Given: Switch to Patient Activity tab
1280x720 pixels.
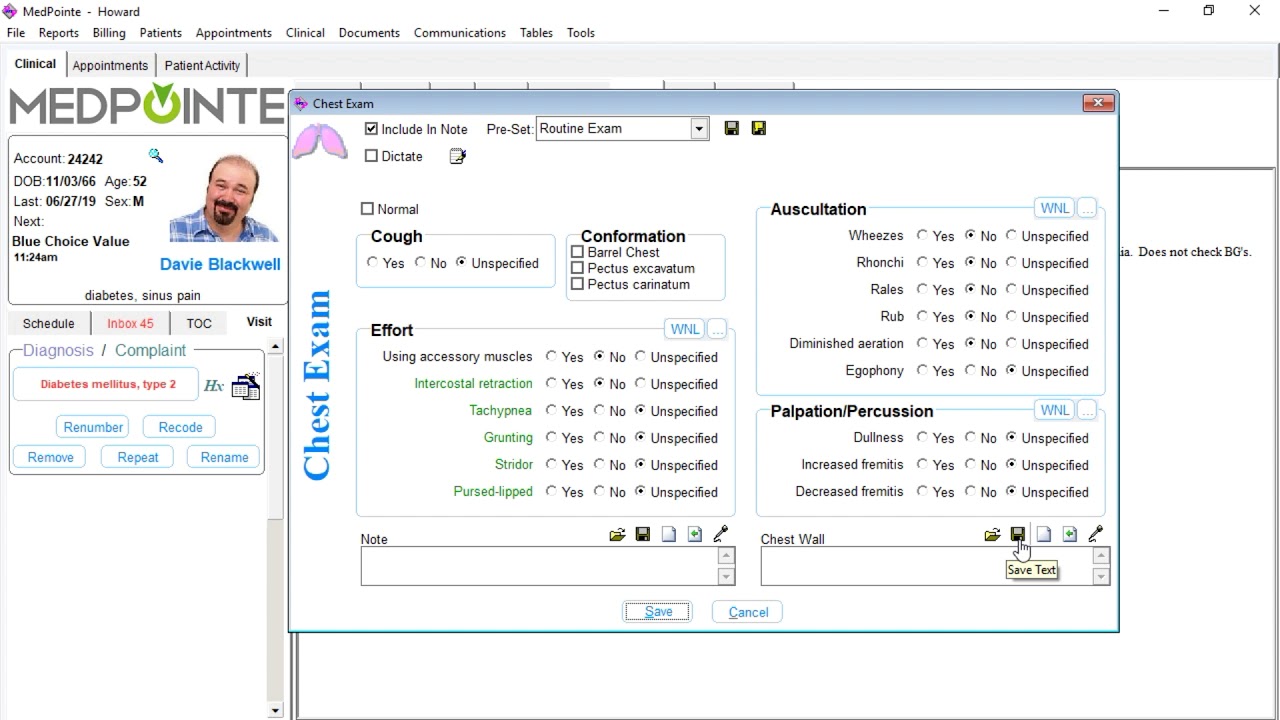Looking at the screenshot, I should tap(202, 65).
